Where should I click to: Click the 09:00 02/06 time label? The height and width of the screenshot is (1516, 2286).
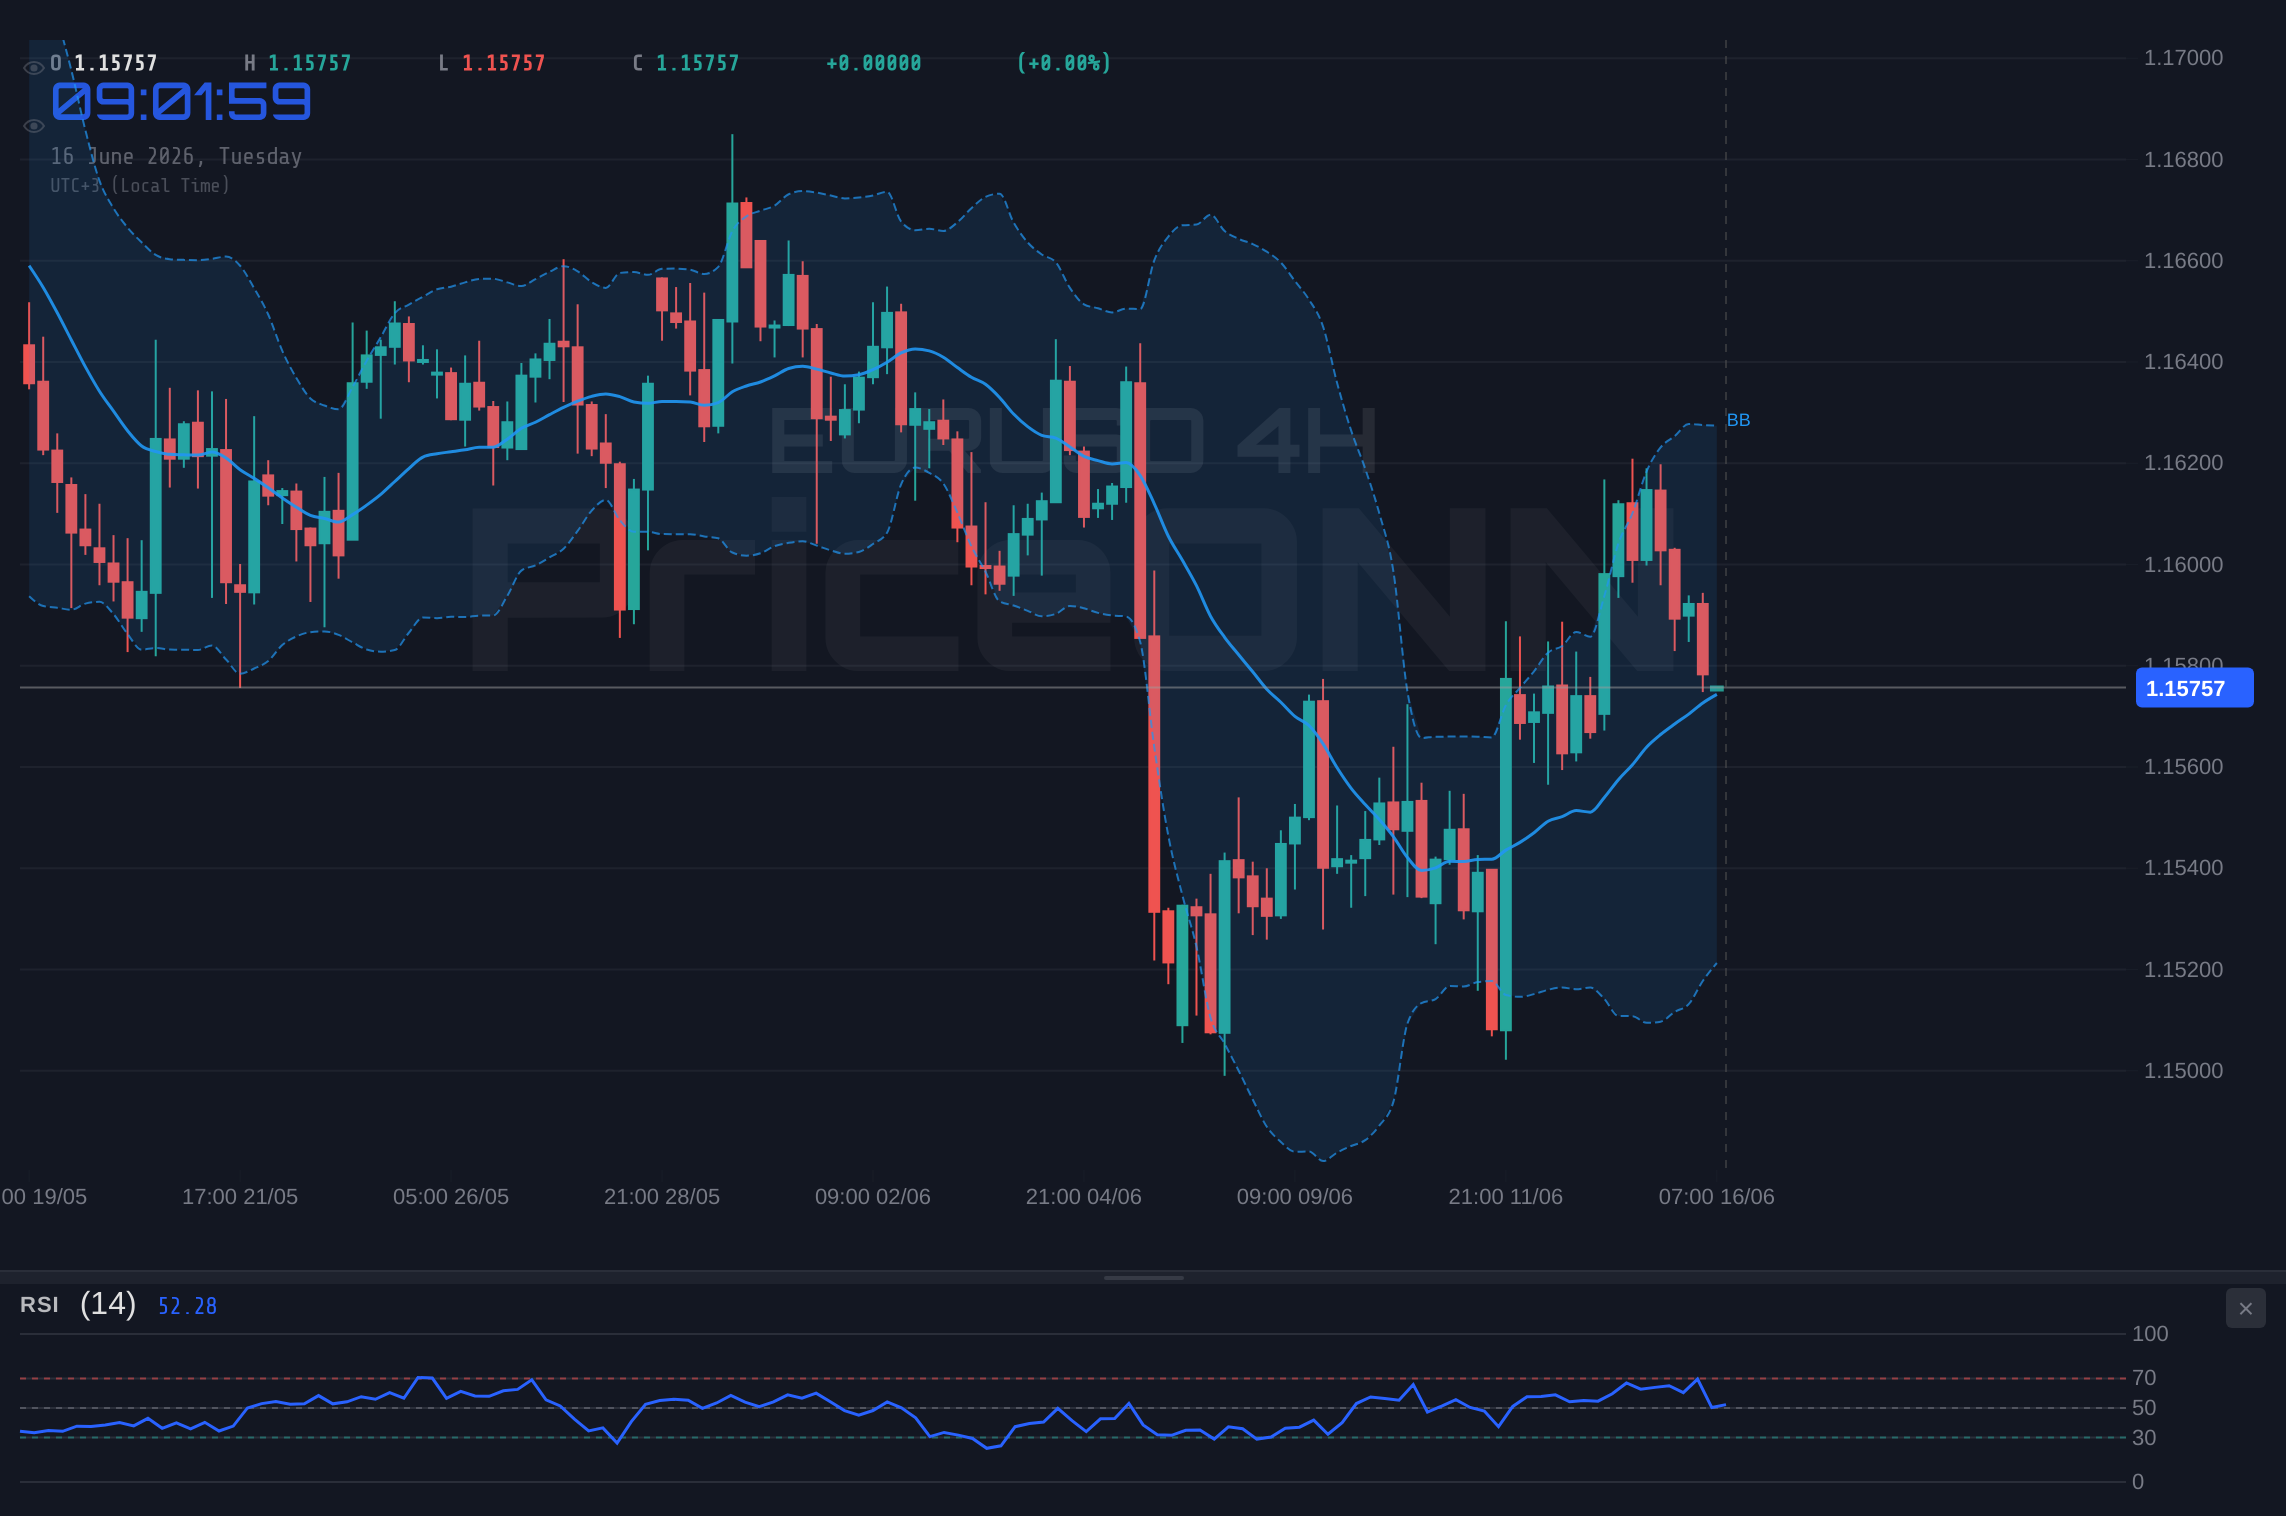[x=873, y=1197]
